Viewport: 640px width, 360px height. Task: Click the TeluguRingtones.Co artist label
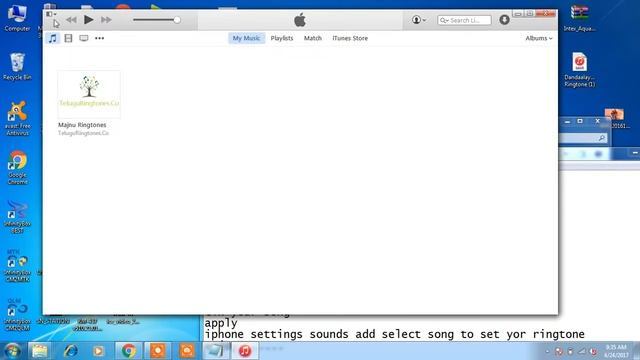click(x=83, y=133)
